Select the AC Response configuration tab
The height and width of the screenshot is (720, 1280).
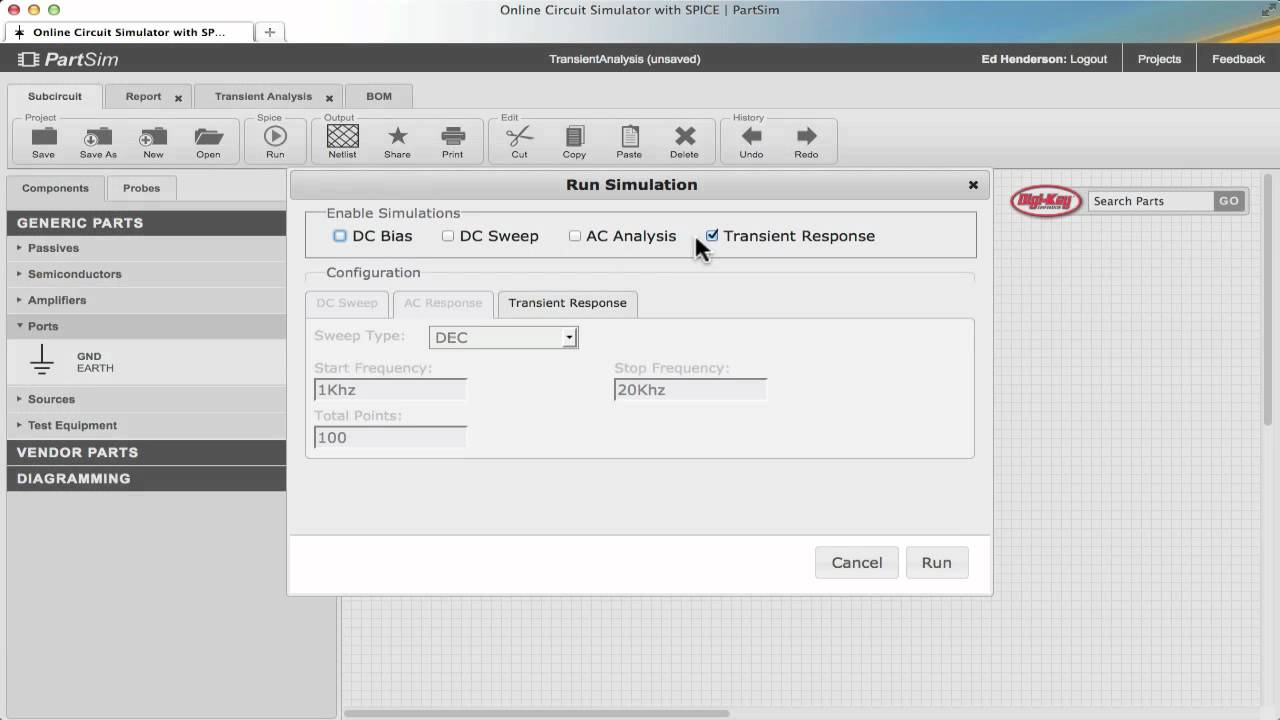click(443, 303)
